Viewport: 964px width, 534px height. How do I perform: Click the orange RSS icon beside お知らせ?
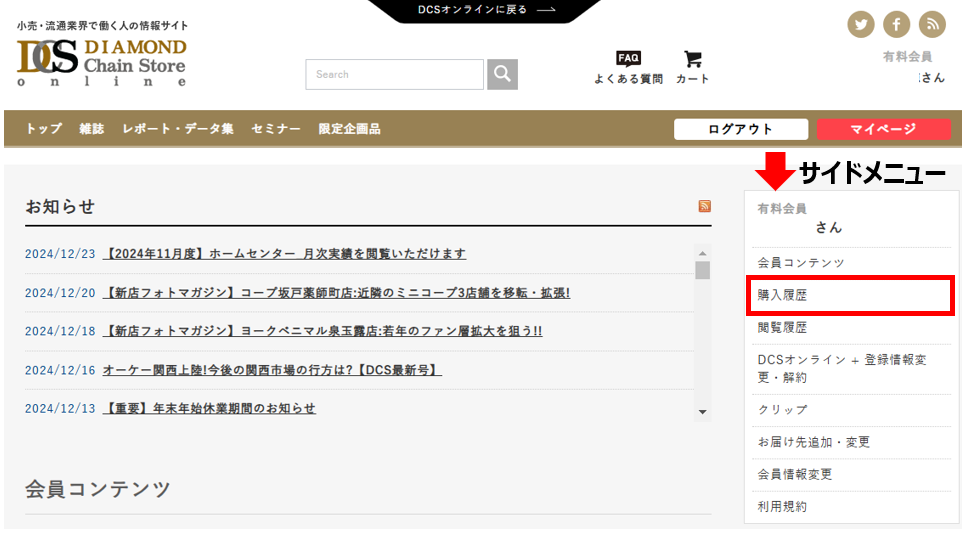coord(705,206)
